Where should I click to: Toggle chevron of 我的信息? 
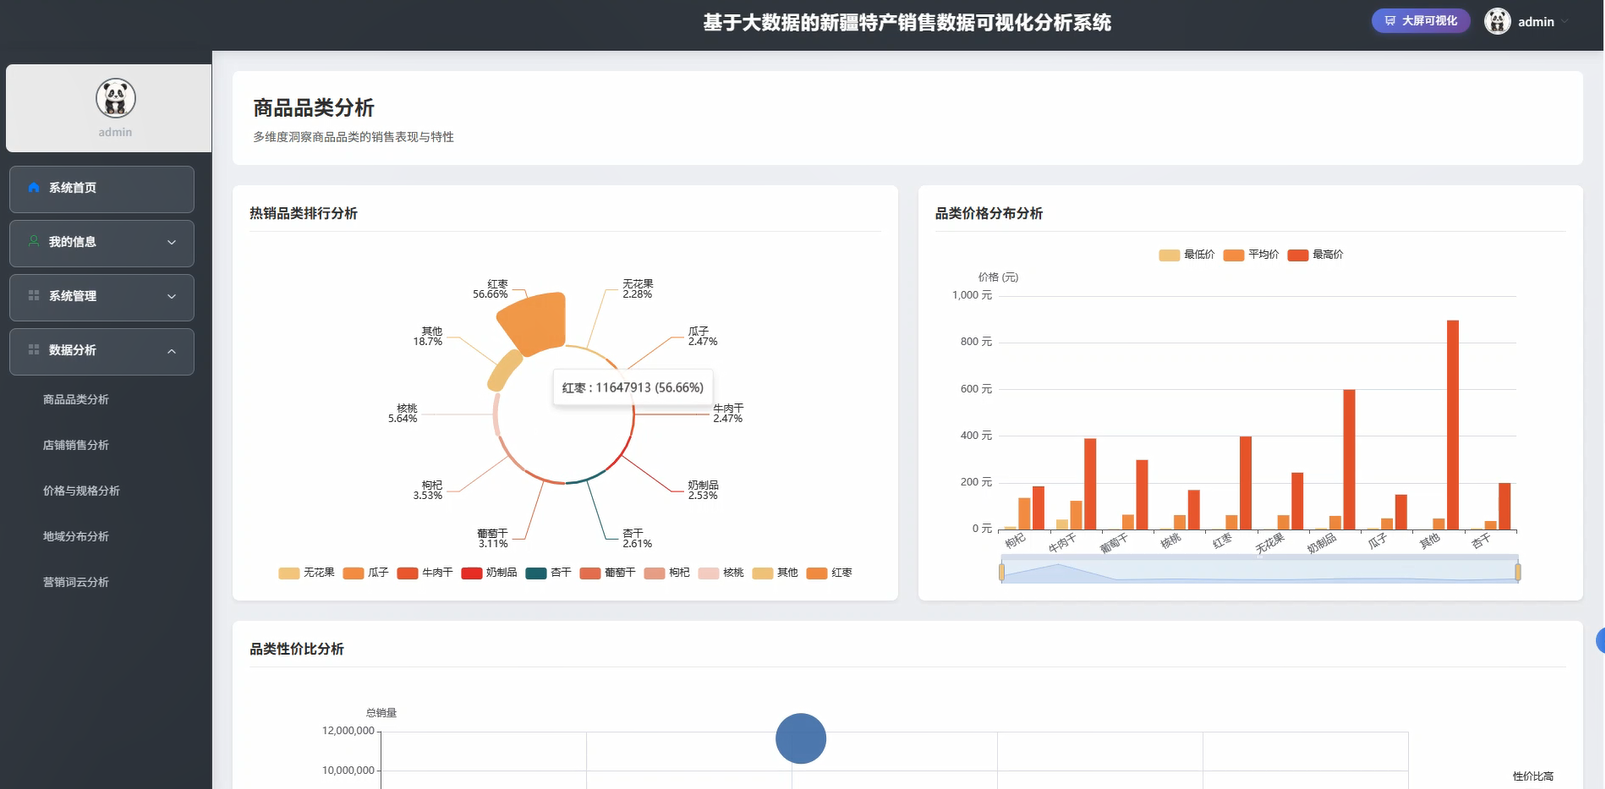click(x=171, y=243)
